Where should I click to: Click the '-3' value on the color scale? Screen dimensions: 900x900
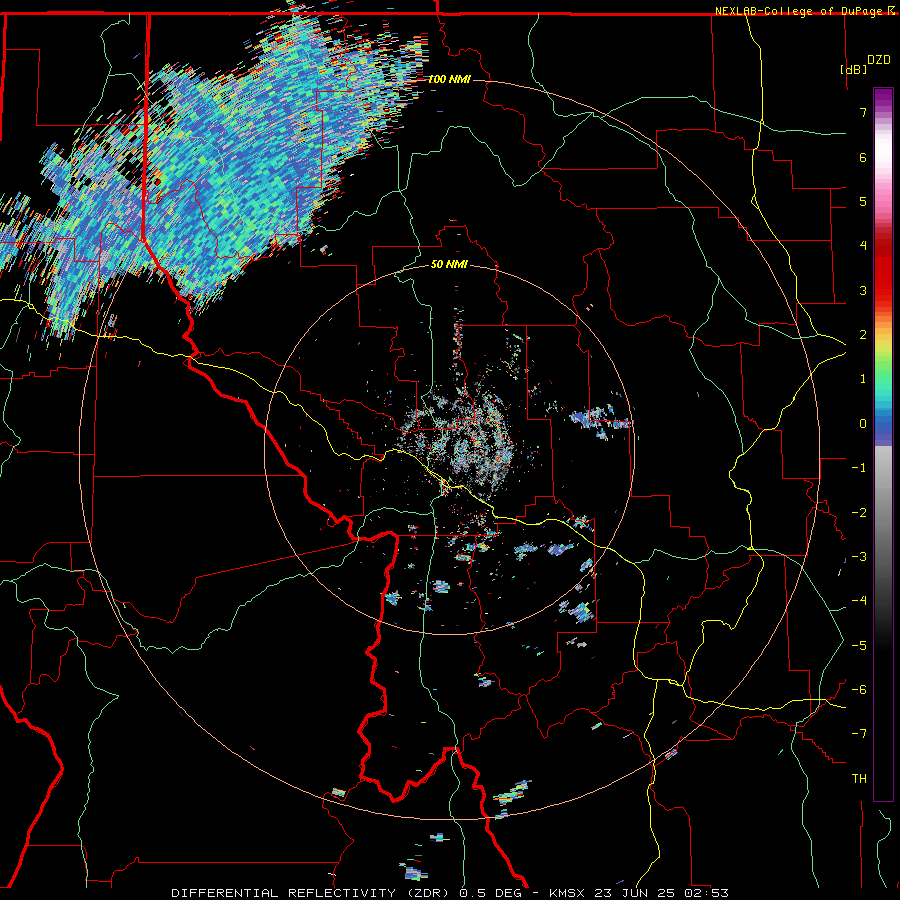coord(859,557)
